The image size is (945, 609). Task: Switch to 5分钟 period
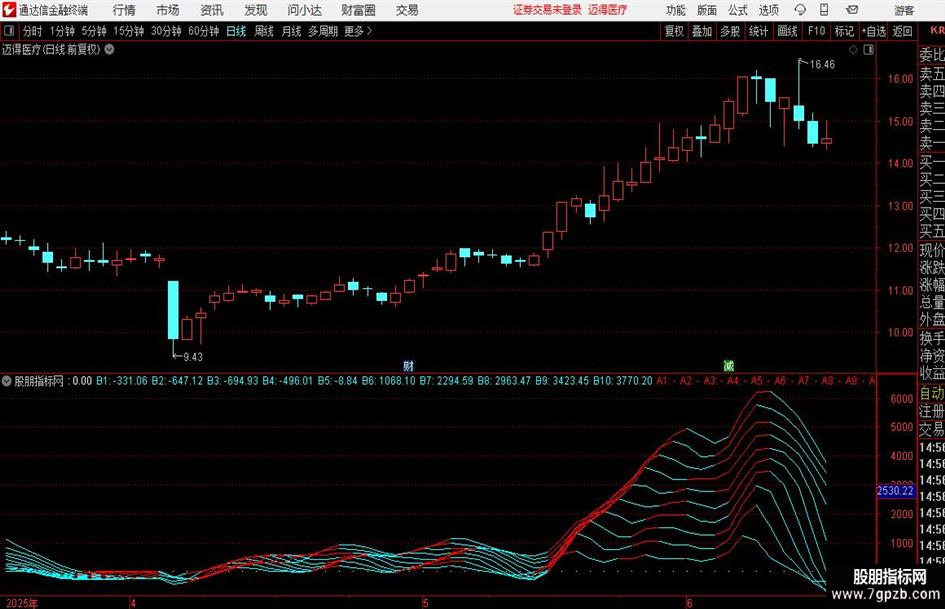pyautogui.click(x=94, y=31)
